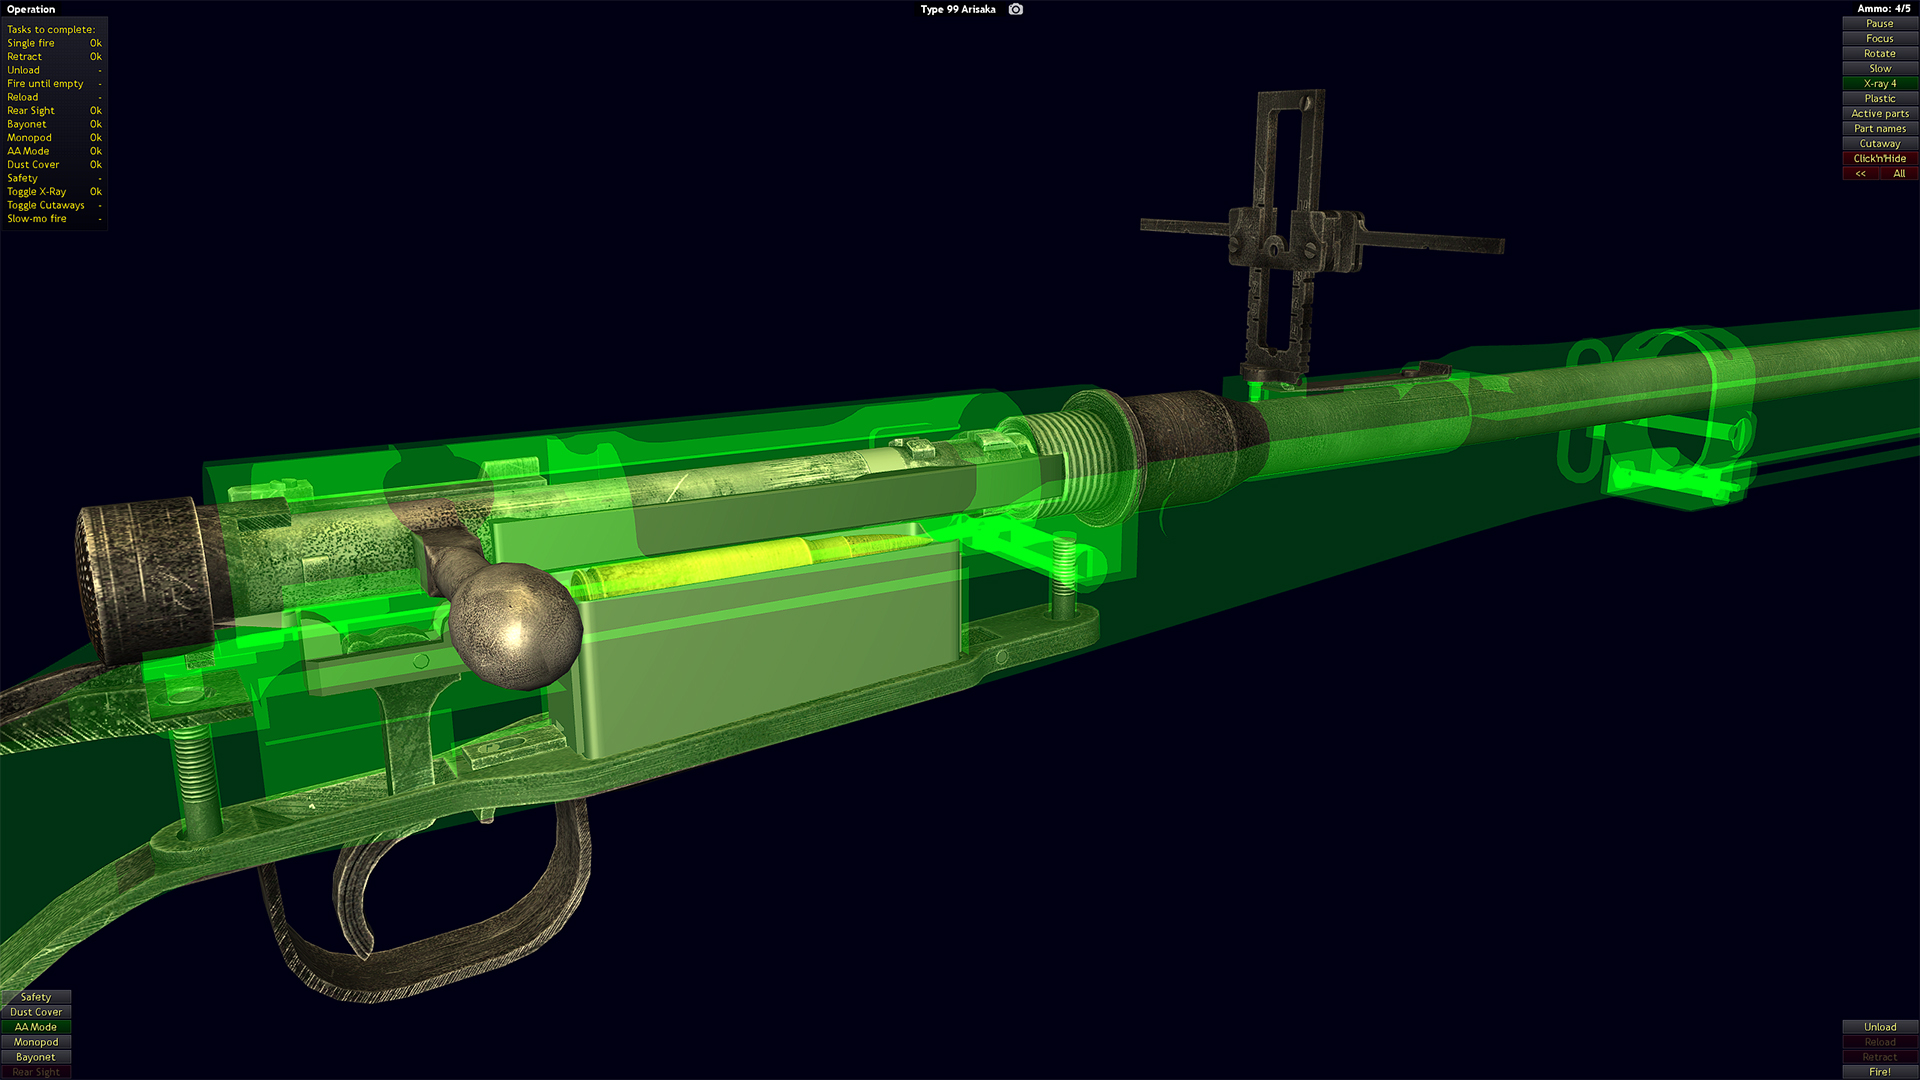Fire the rifle with the Fire! button
The height and width of the screenshot is (1080, 1920).
1879,1072
